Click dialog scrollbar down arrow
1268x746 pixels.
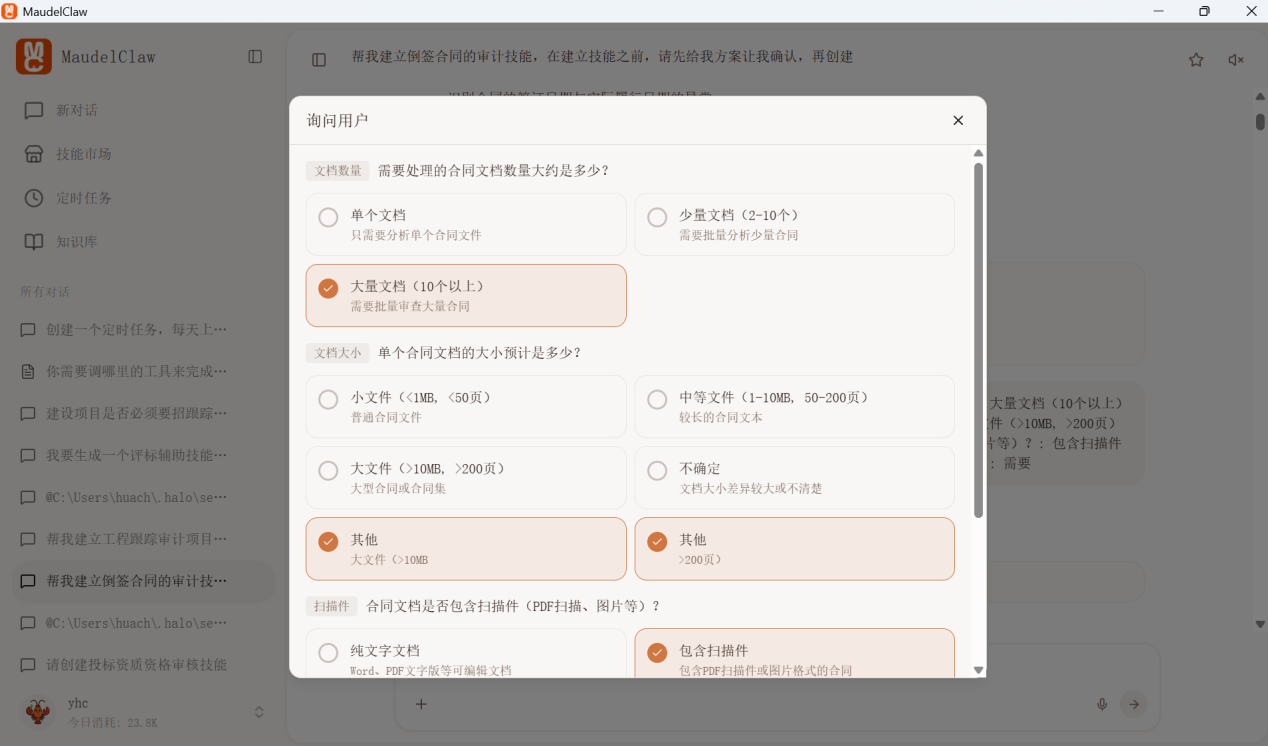coord(978,670)
